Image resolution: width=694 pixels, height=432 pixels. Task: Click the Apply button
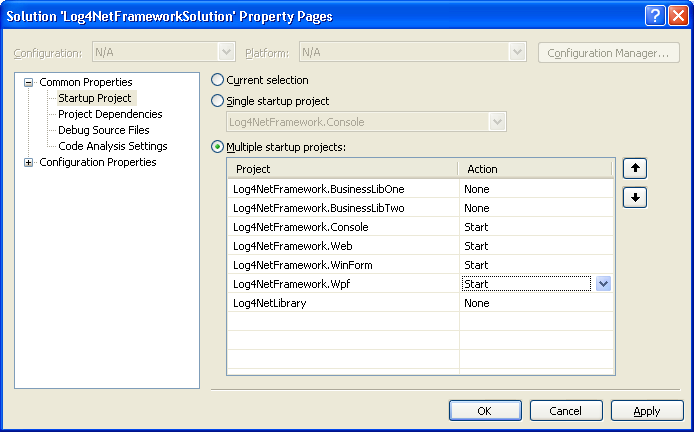click(x=647, y=411)
